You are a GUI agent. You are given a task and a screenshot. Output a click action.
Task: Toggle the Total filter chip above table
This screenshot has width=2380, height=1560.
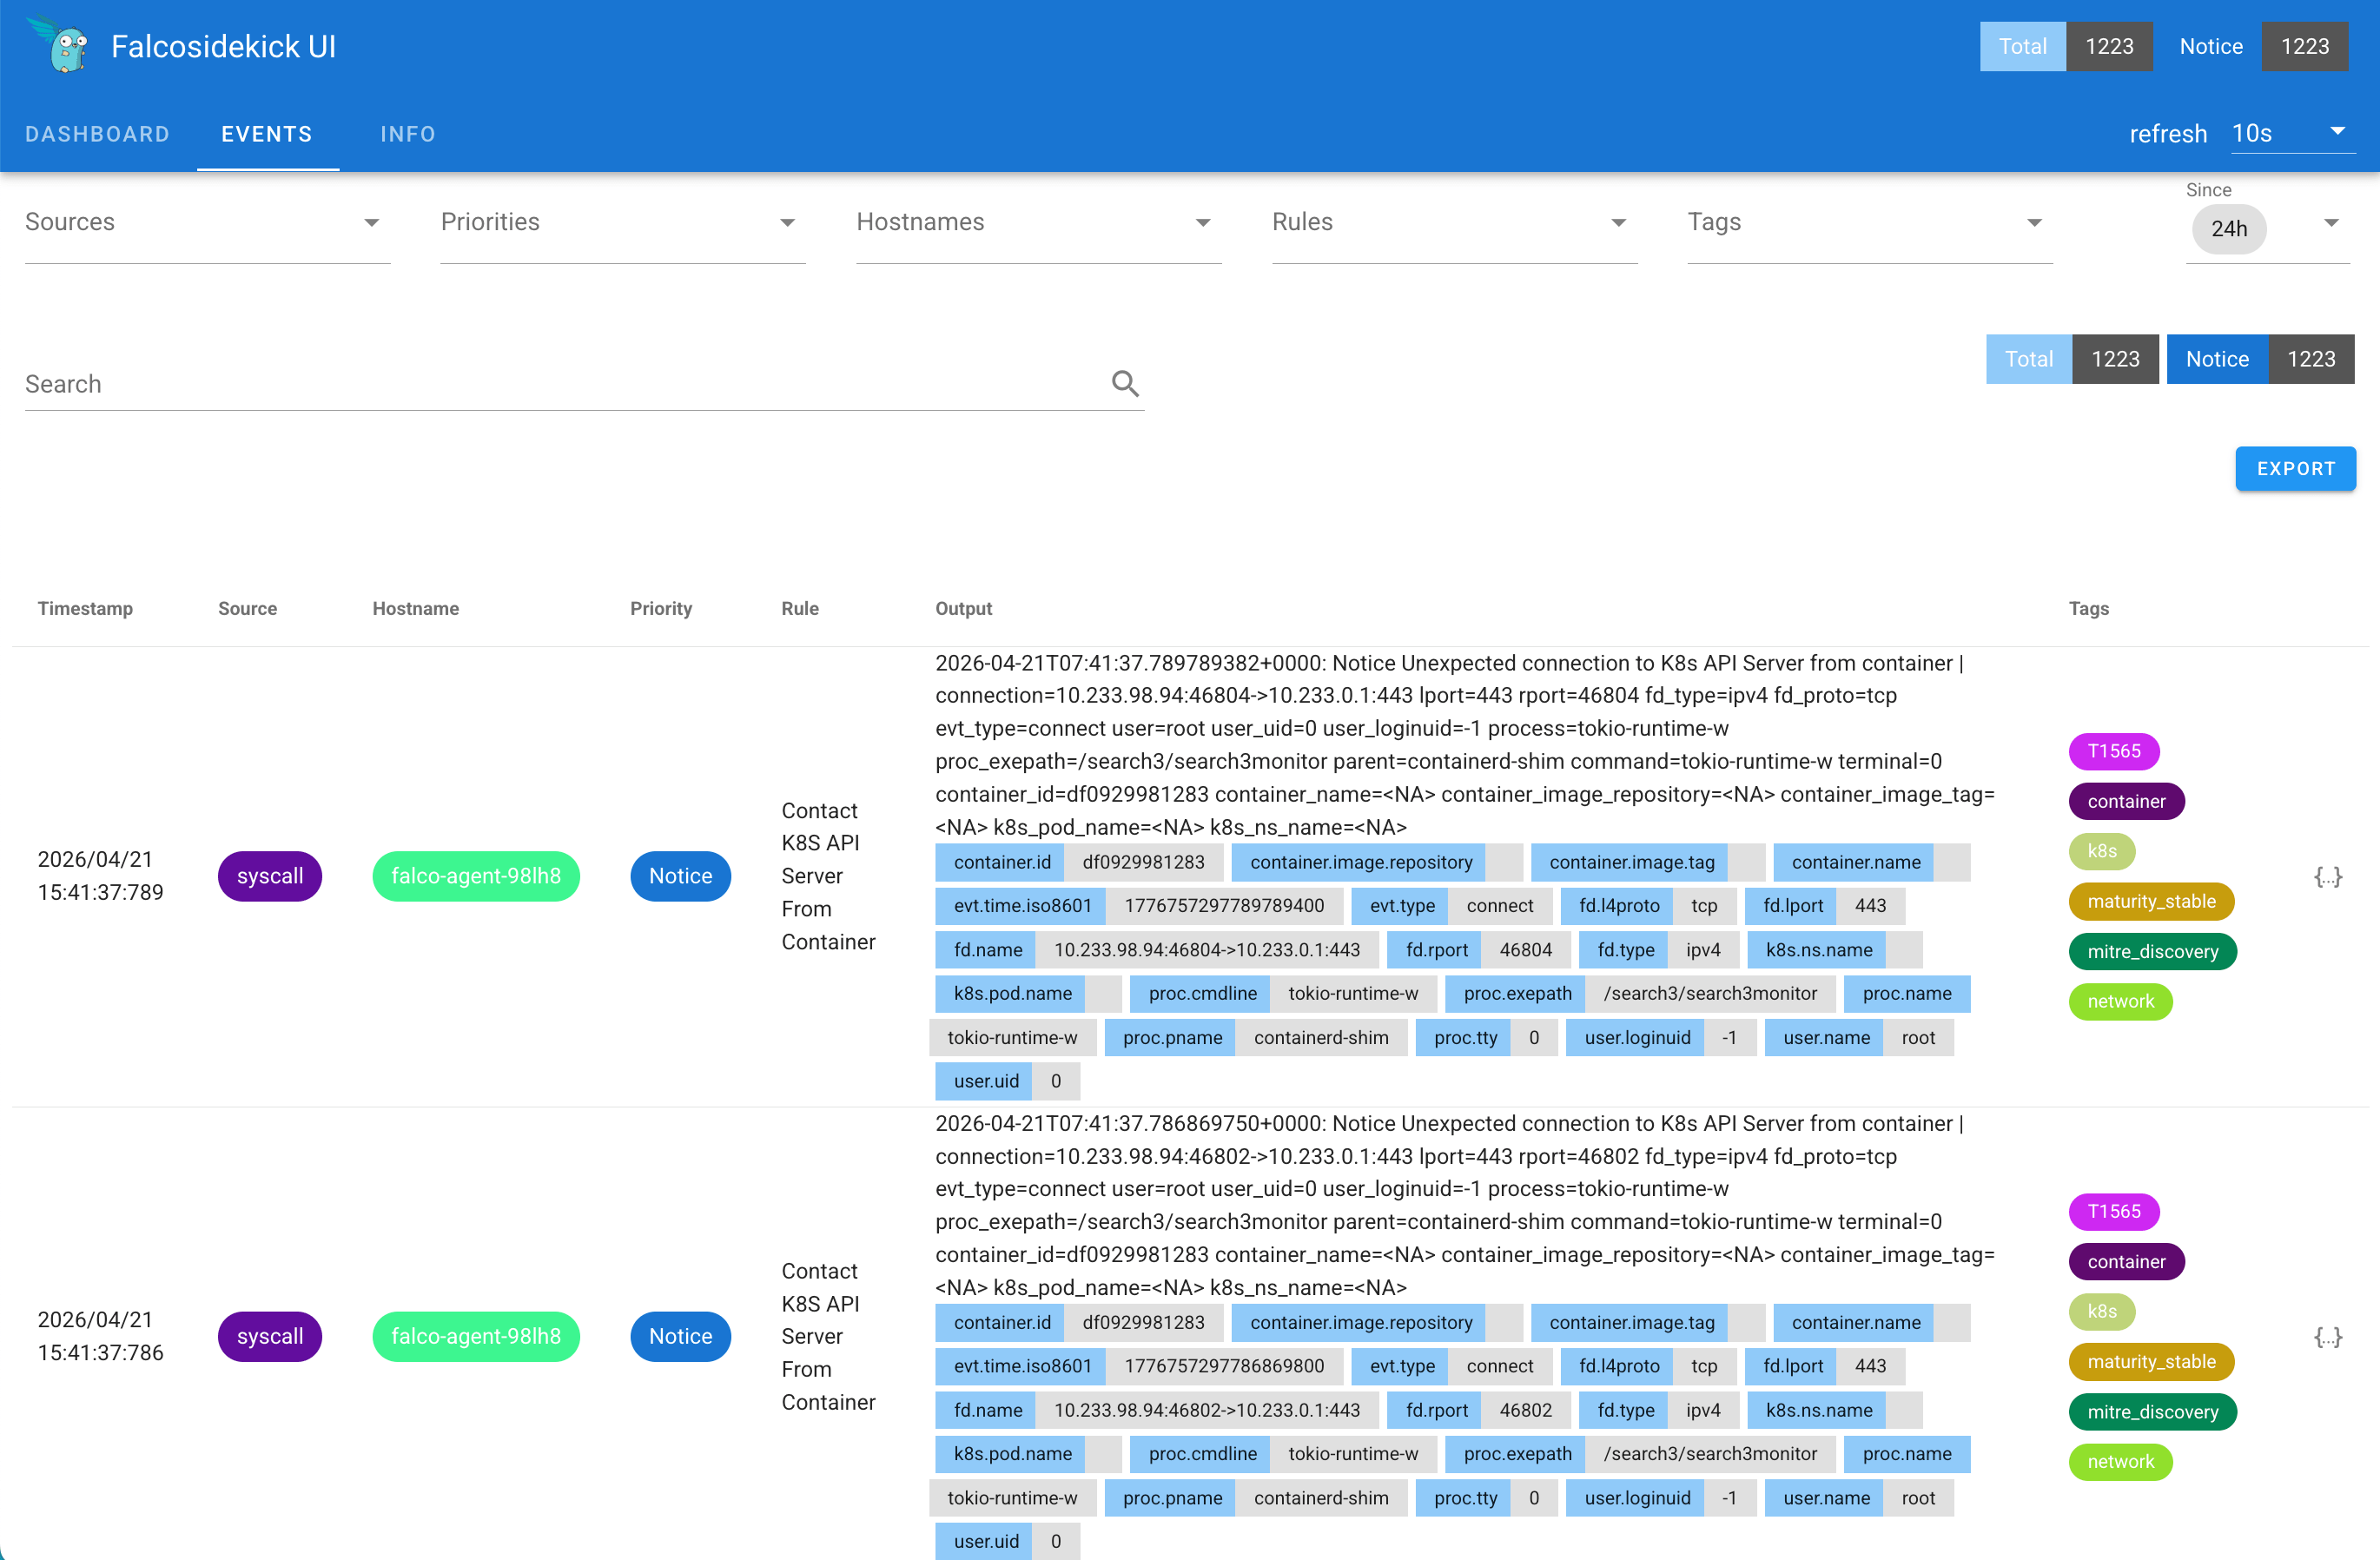coord(2028,359)
